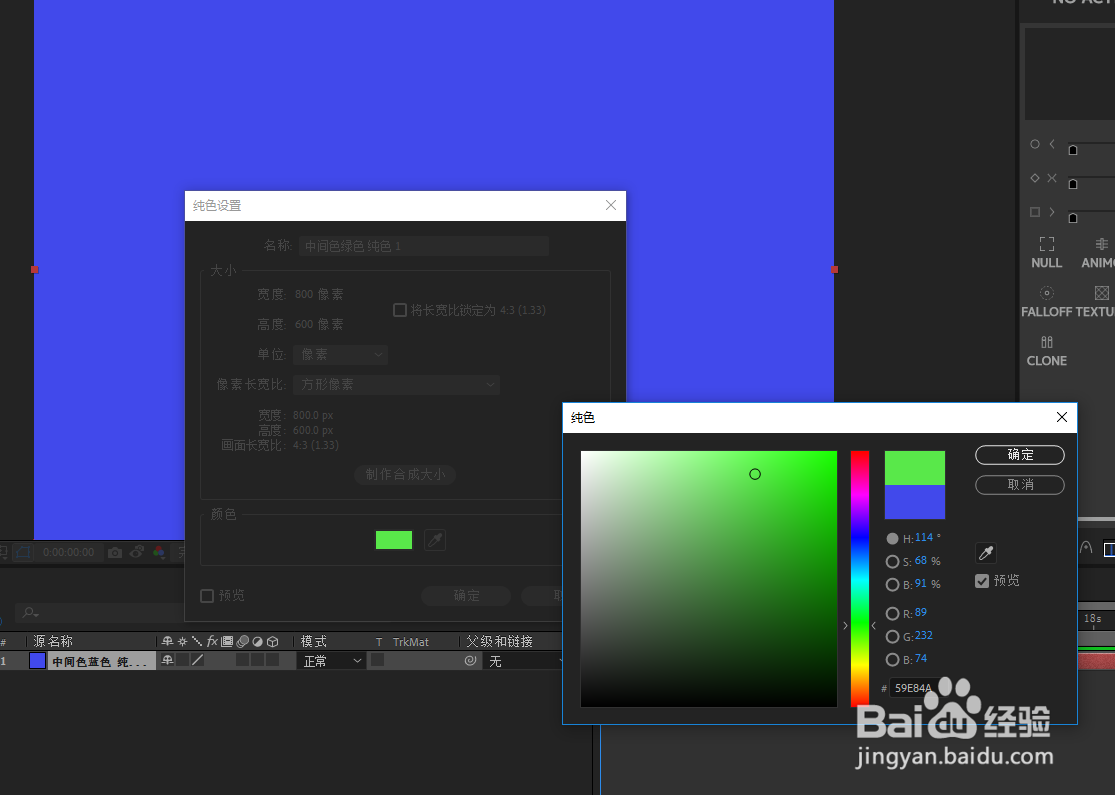Click the frame blending column header icon
The height and width of the screenshot is (795, 1115).
point(227,641)
